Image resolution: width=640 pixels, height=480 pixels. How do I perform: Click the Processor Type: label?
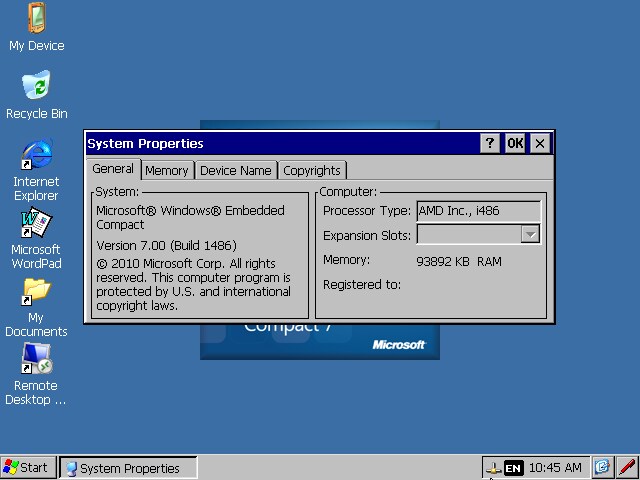pyautogui.click(x=367, y=211)
